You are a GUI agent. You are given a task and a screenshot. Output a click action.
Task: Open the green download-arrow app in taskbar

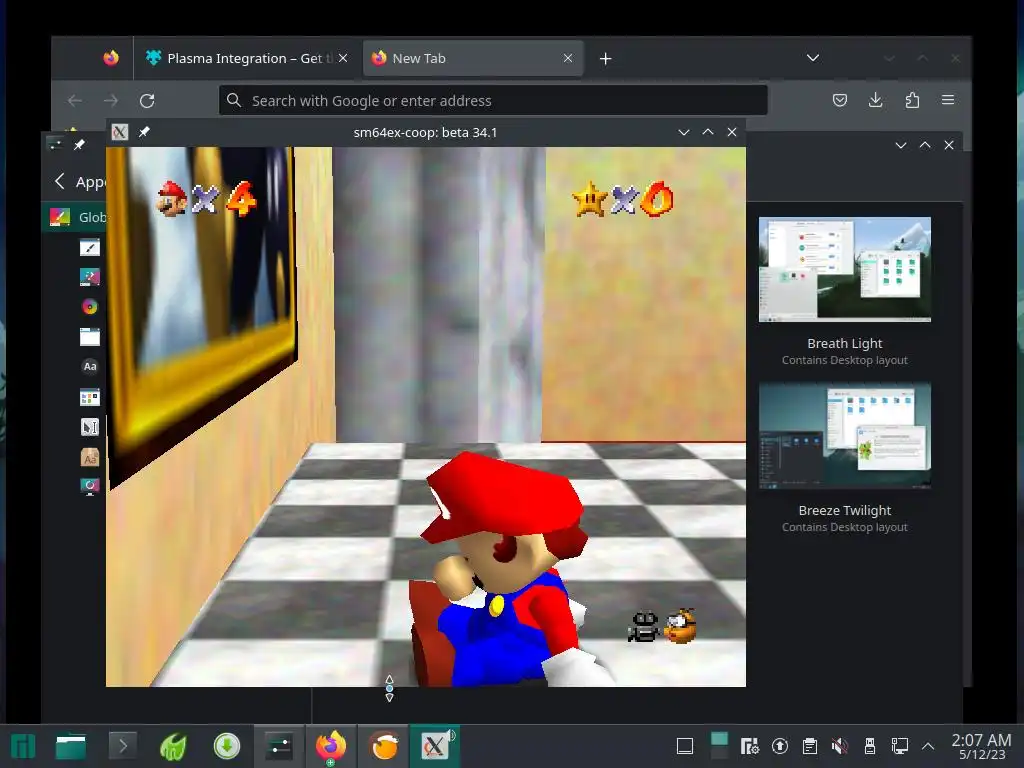click(227, 746)
